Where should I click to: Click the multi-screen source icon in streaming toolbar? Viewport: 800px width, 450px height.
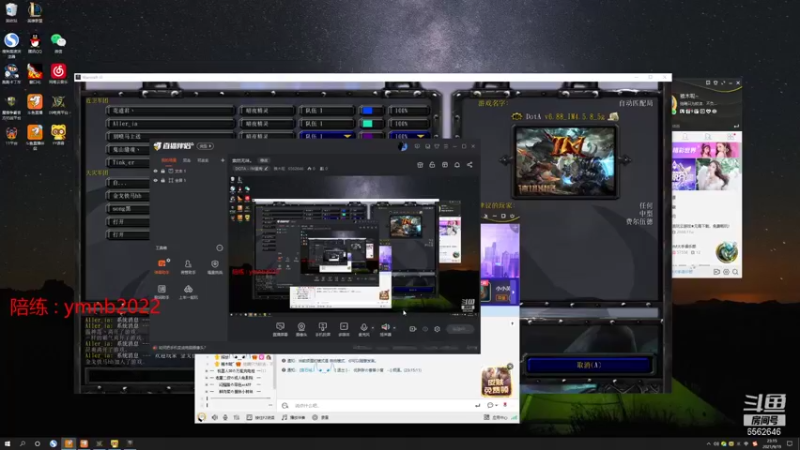pyautogui.click(x=322, y=327)
